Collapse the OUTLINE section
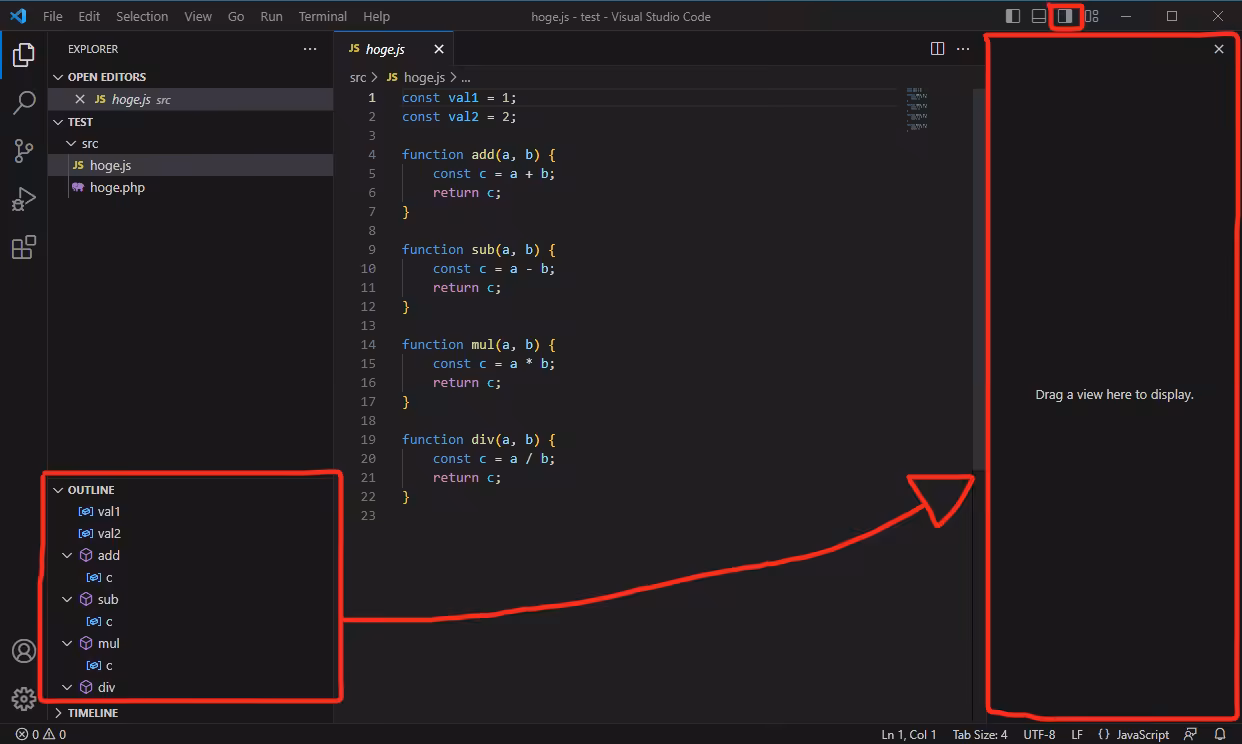The image size is (1242, 744). pyautogui.click(x=58, y=490)
